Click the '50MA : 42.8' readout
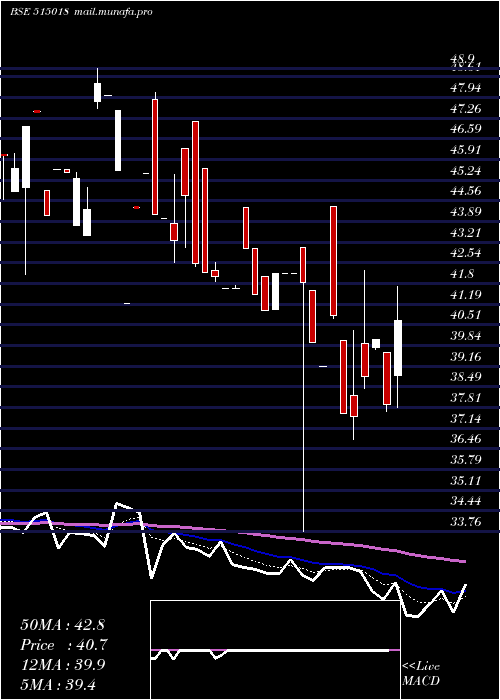The height and width of the screenshot is (700, 500). point(62,625)
